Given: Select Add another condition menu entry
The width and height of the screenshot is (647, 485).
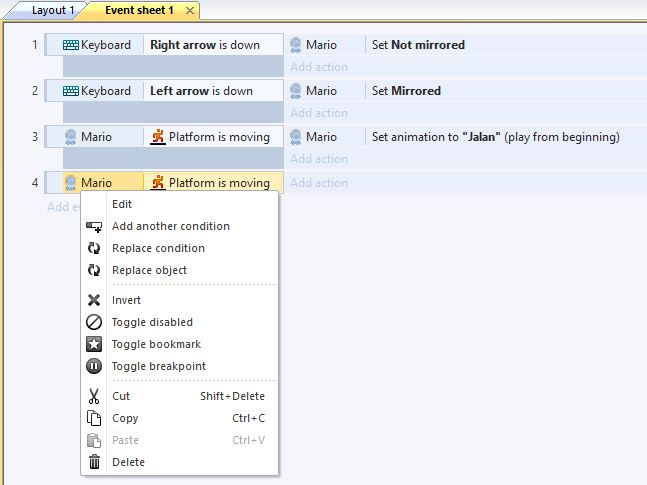Looking at the screenshot, I should (170, 226).
